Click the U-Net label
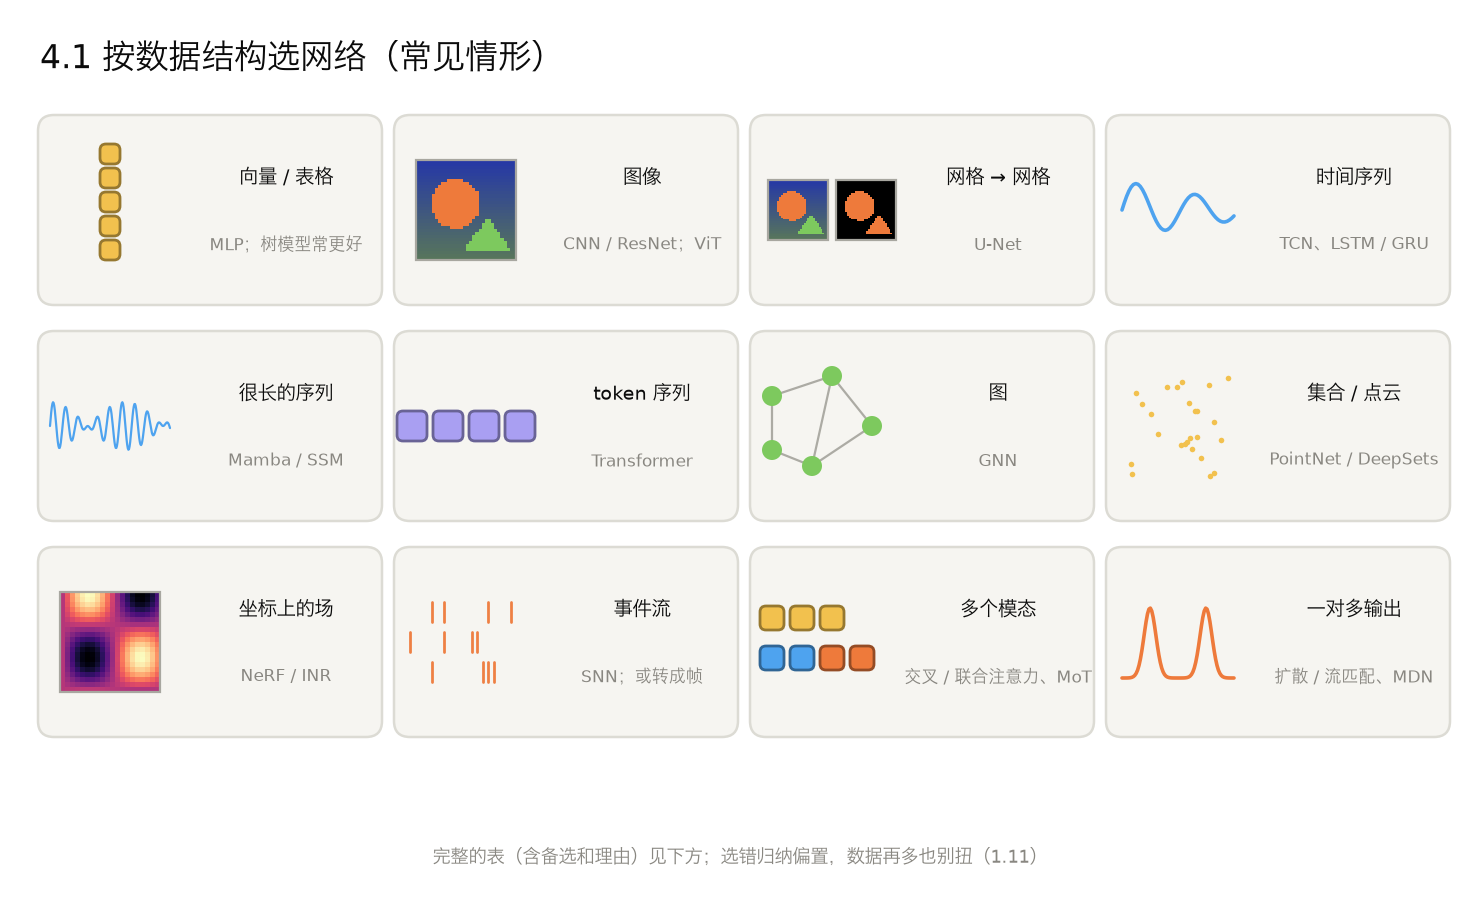This screenshot has height=900, width=1480. (x=998, y=244)
